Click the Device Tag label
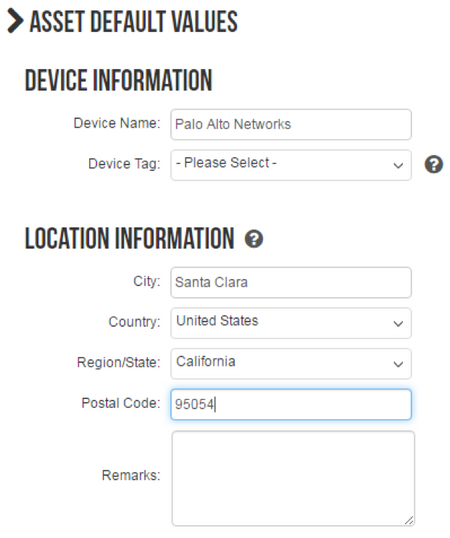Viewport: 450px width, 538px height. tap(124, 164)
